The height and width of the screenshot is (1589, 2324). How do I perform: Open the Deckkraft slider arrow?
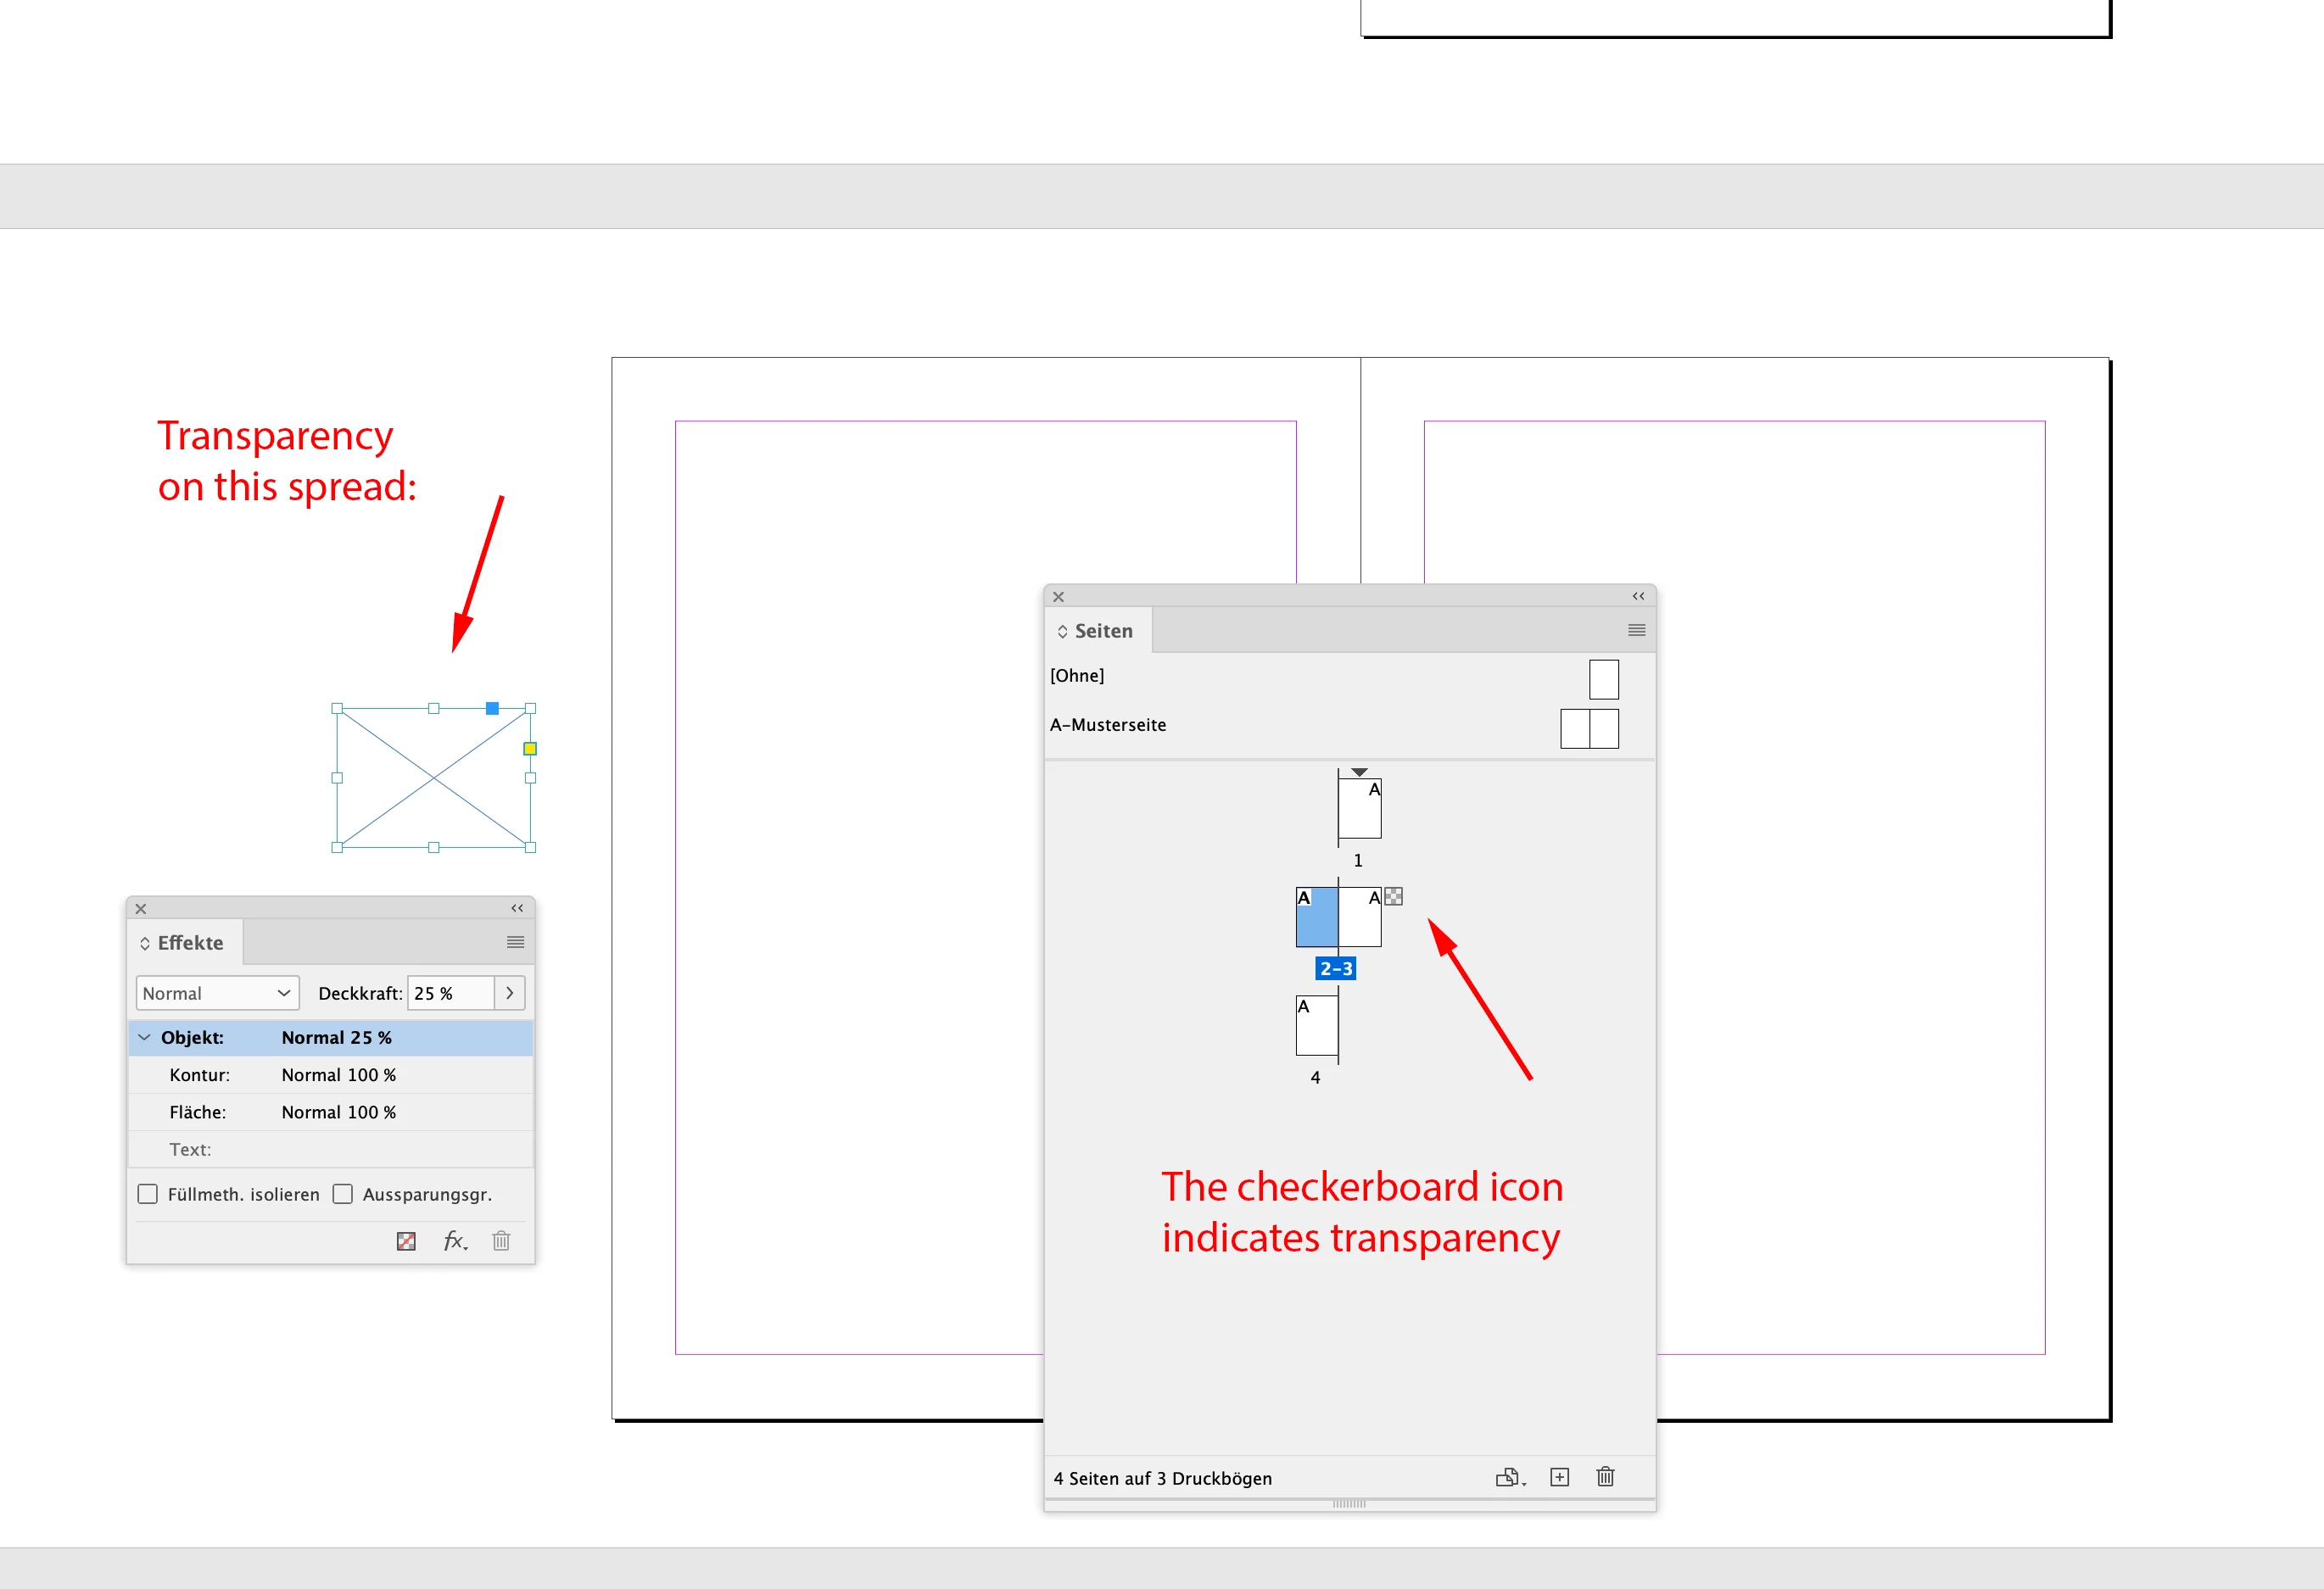point(510,993)
